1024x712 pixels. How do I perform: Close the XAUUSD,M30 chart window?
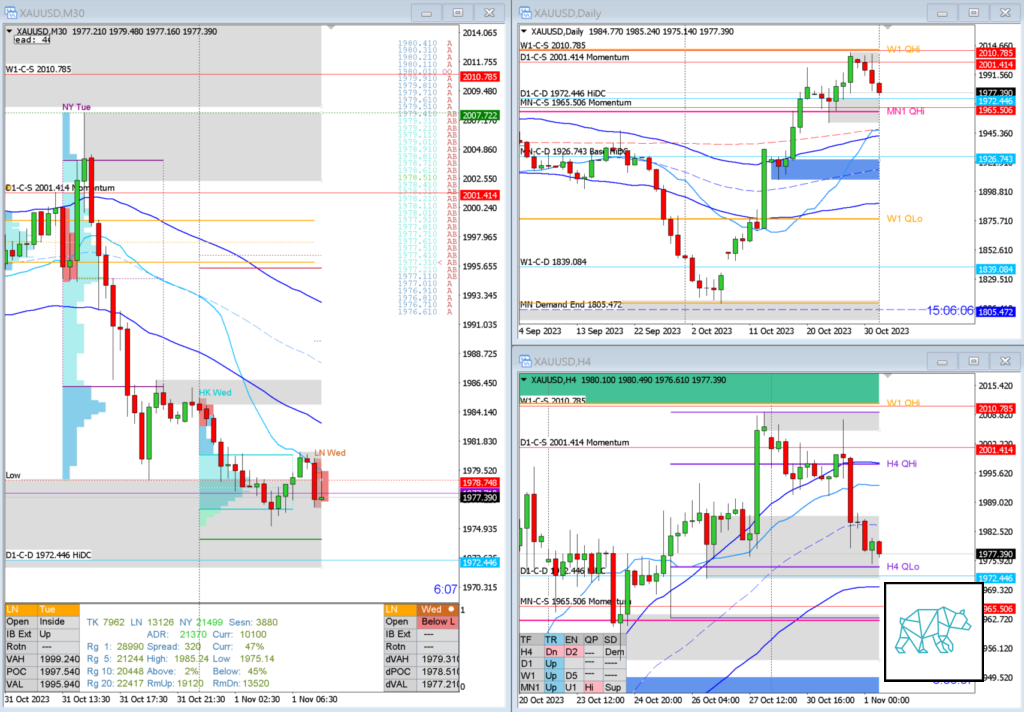[489, 12]
